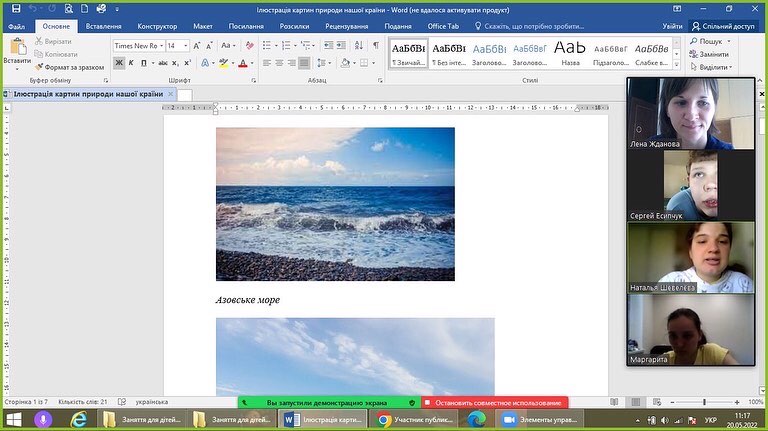
Task: Center align text
Action: (279, 63)
